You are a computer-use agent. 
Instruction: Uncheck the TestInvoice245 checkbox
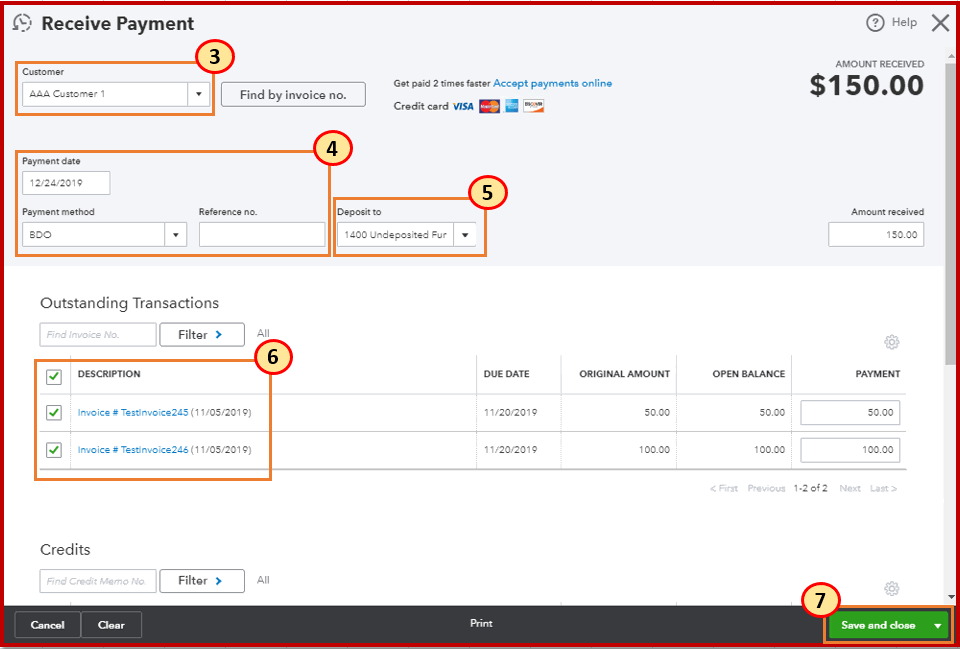(x=54, y=413)
